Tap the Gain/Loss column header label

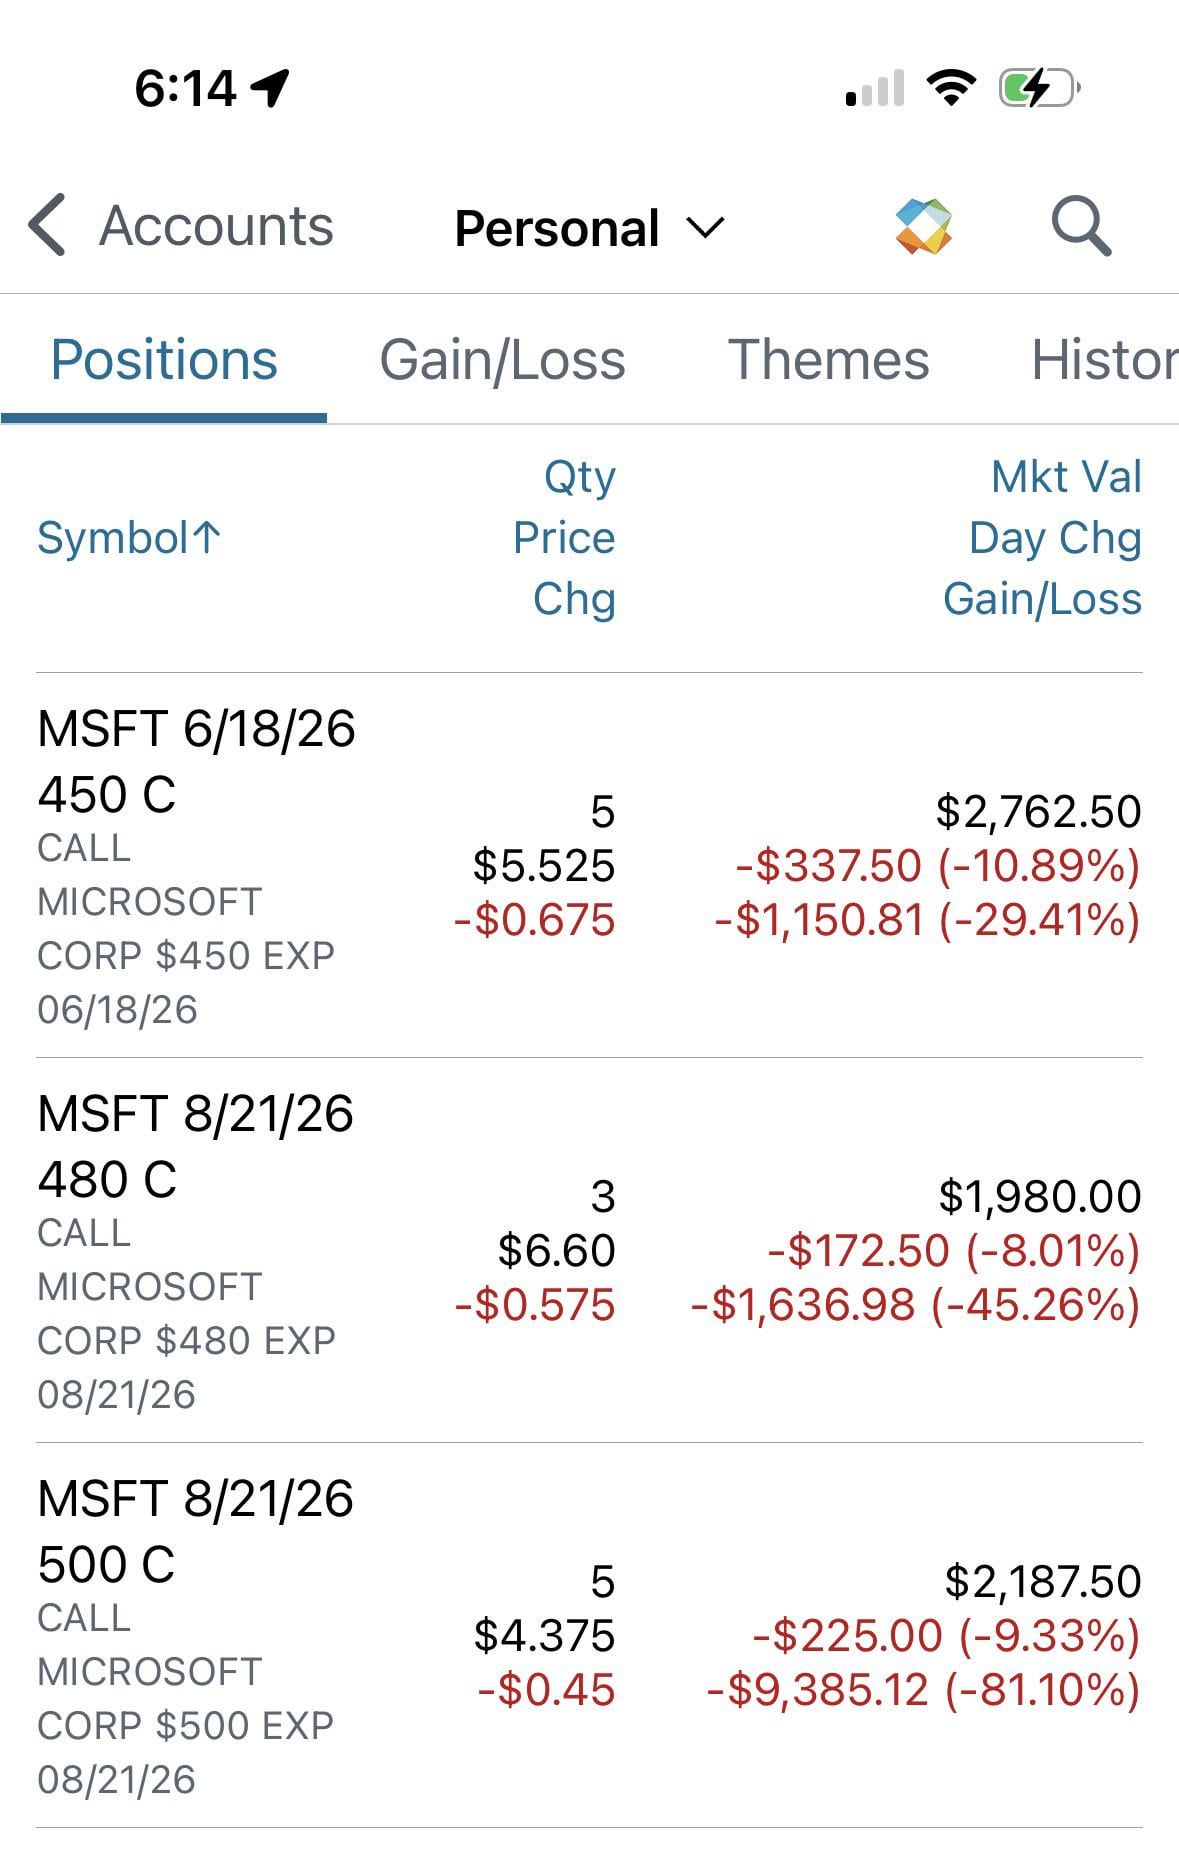click(x=1041, y=599)
